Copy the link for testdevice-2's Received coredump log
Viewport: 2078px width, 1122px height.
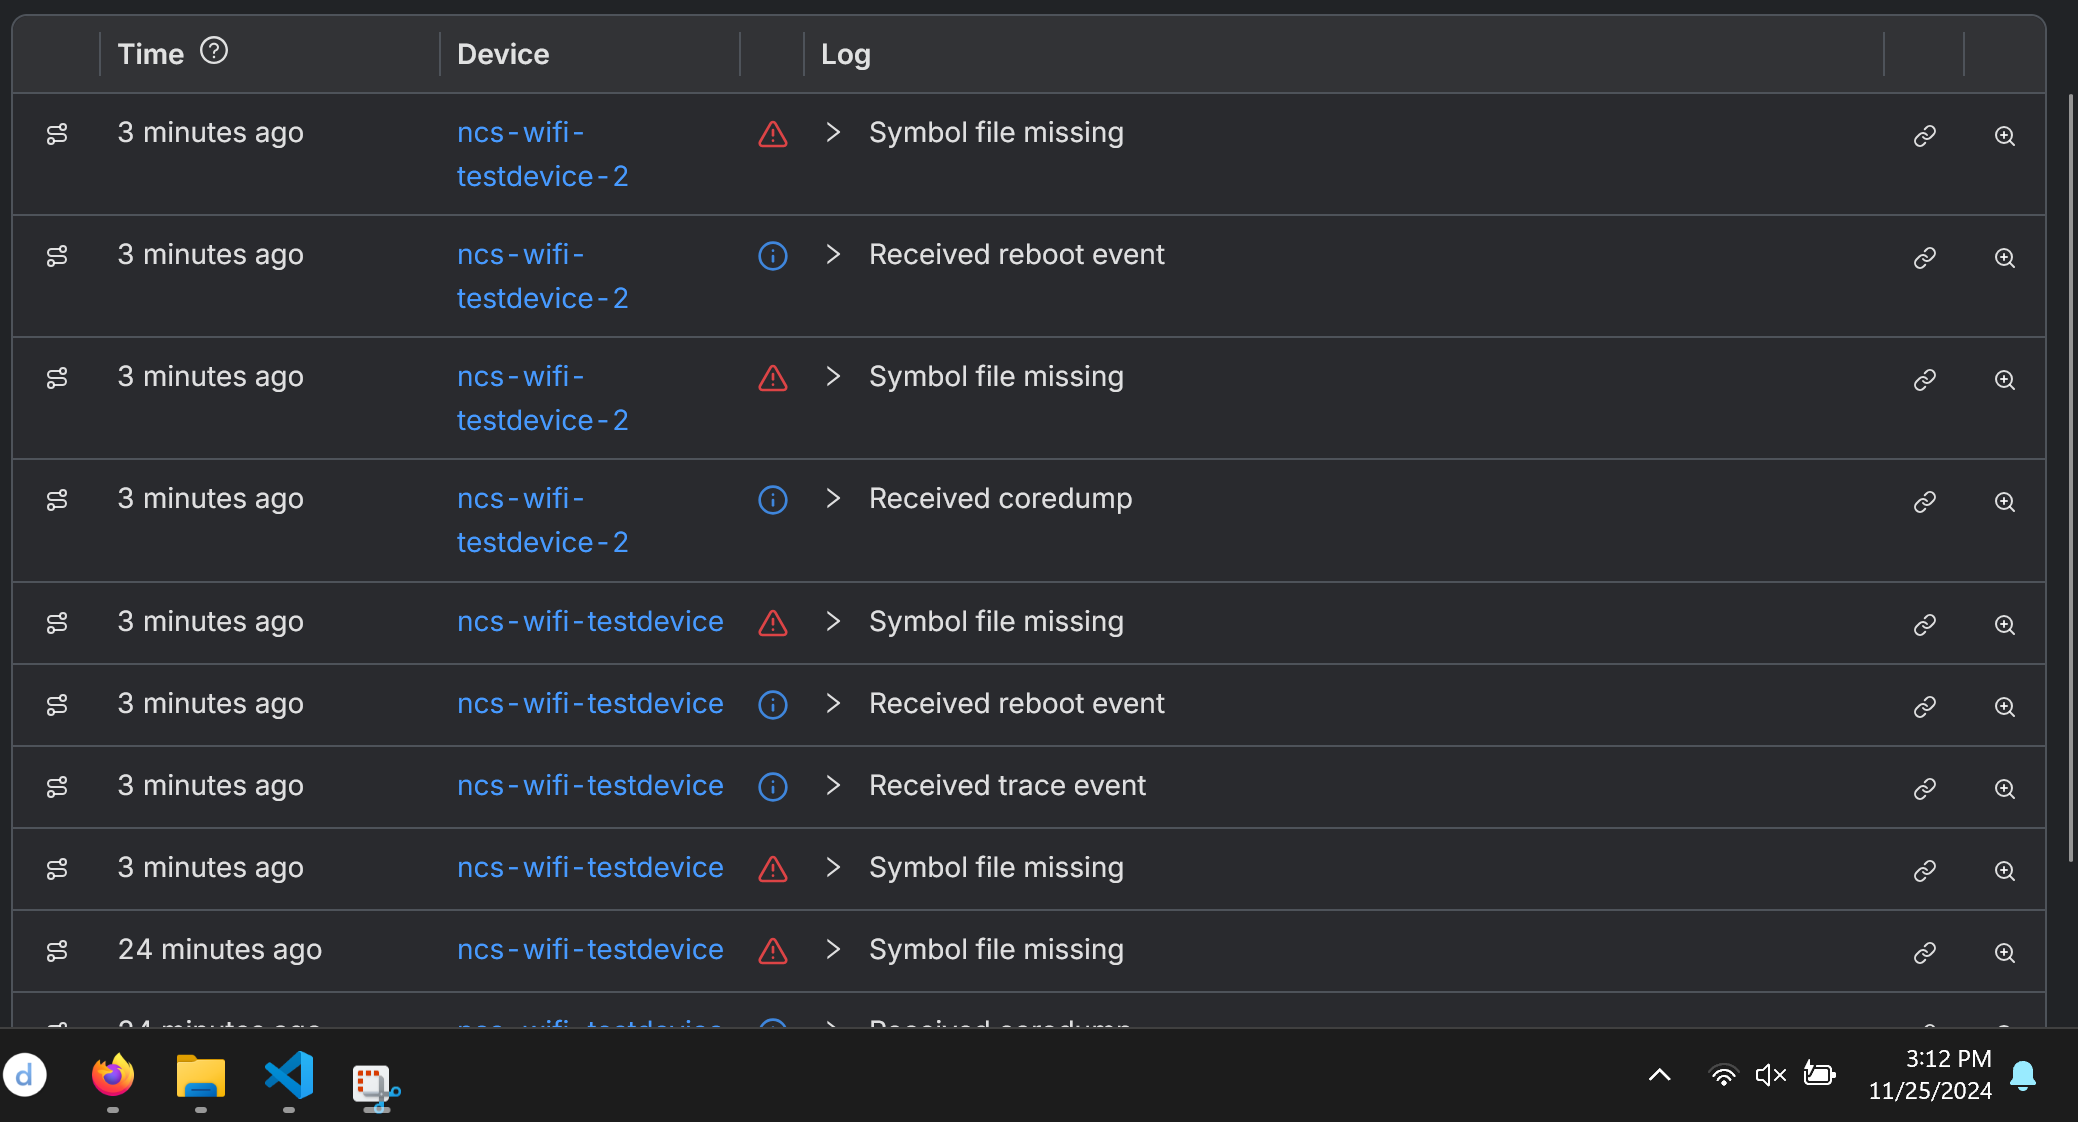click(x=1925, y=502)
